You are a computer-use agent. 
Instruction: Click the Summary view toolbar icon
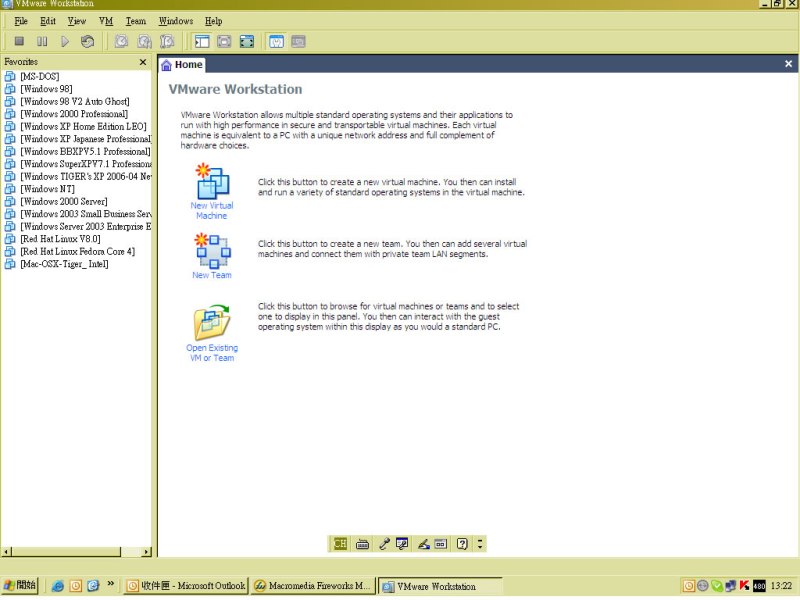[276, 41]
